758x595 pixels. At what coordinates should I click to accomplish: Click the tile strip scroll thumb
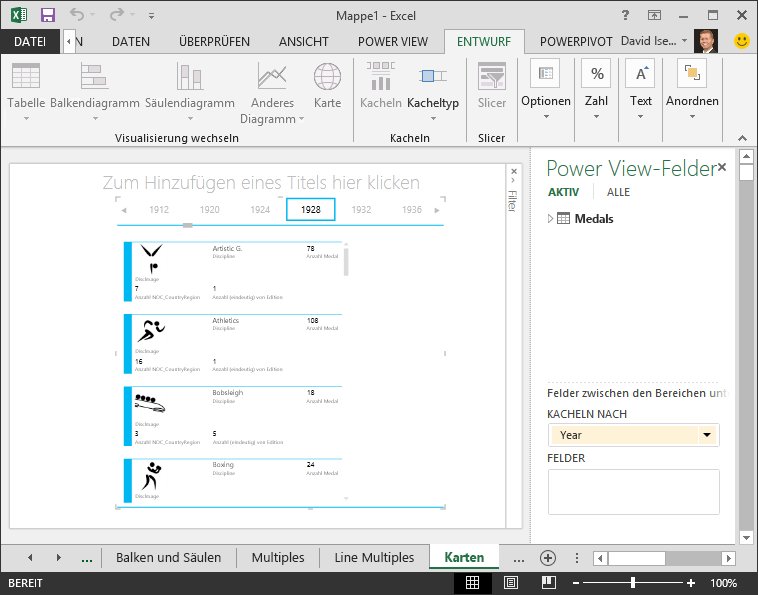point(188,225)
